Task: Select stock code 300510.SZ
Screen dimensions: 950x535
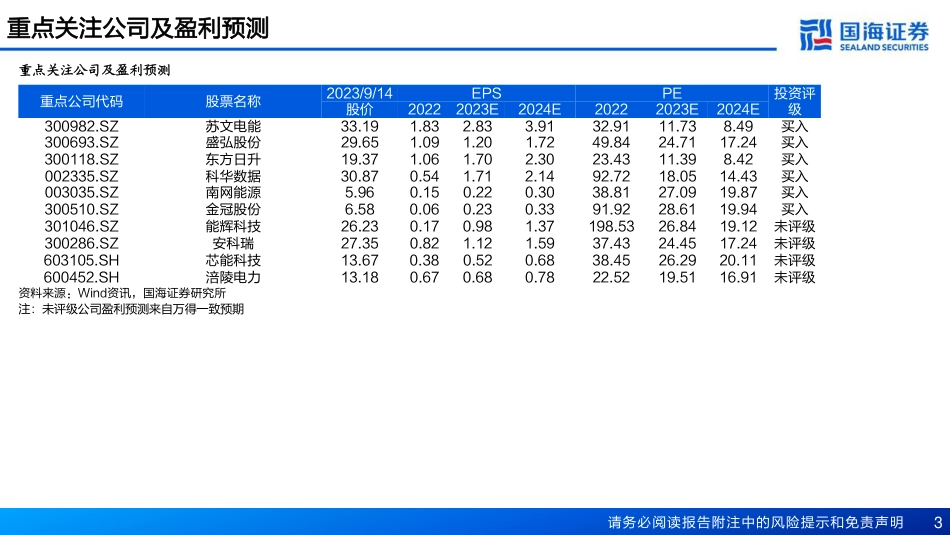Action: [81, 210]
